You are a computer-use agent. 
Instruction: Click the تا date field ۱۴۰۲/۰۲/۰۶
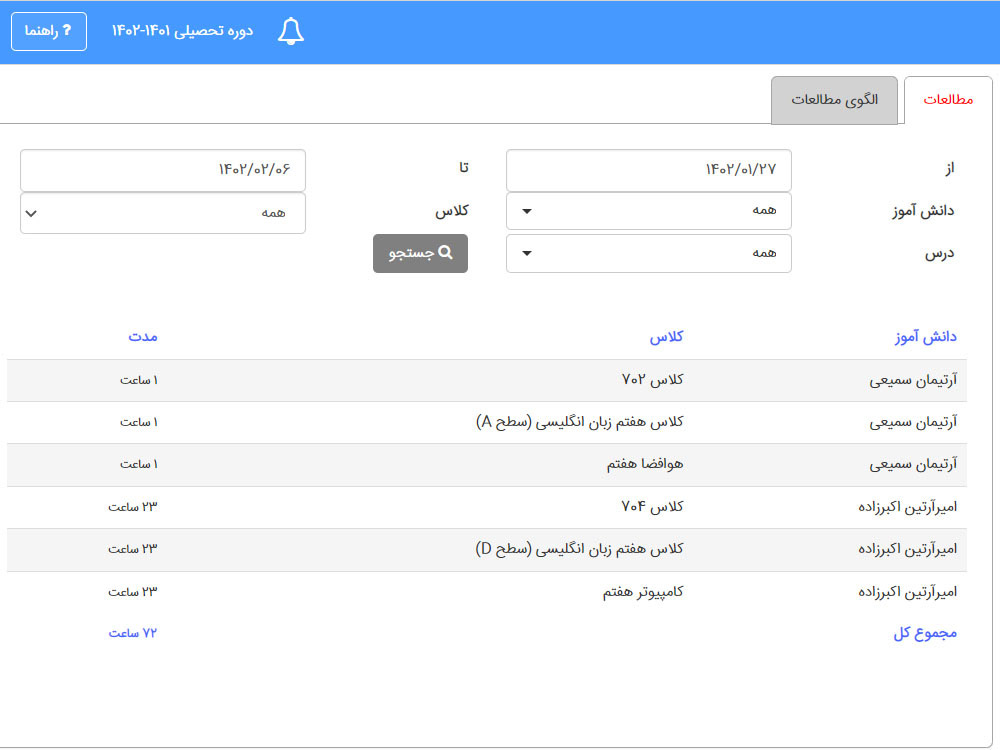(163, 170)
